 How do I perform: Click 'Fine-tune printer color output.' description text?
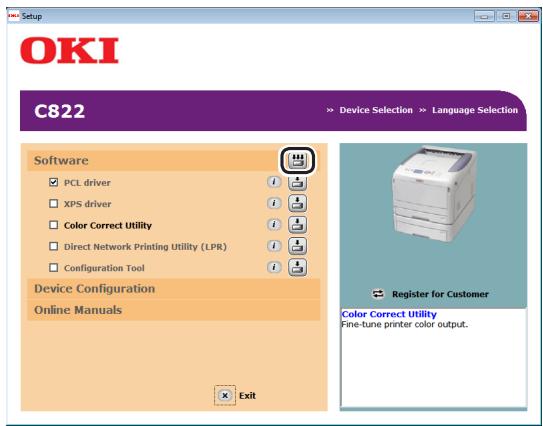click(x=404, y=325)
